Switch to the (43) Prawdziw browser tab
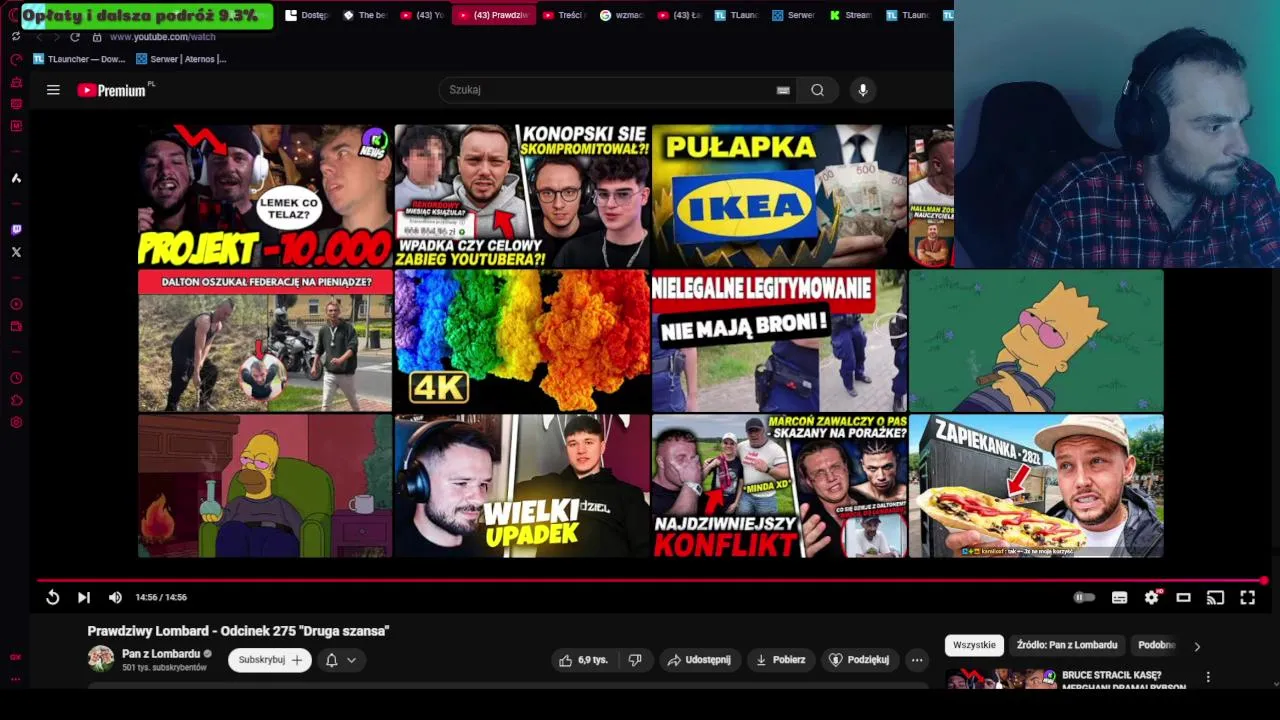 click(x=493, y=15)
